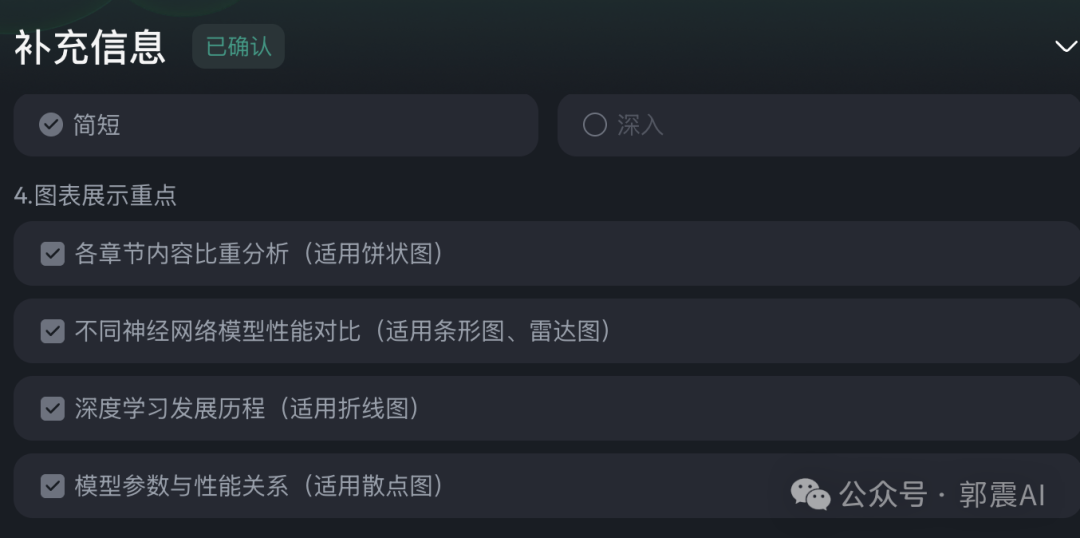Screen dimensions: 1080x538
Task: Select the 简短 option label
Action: coord(97,125)
